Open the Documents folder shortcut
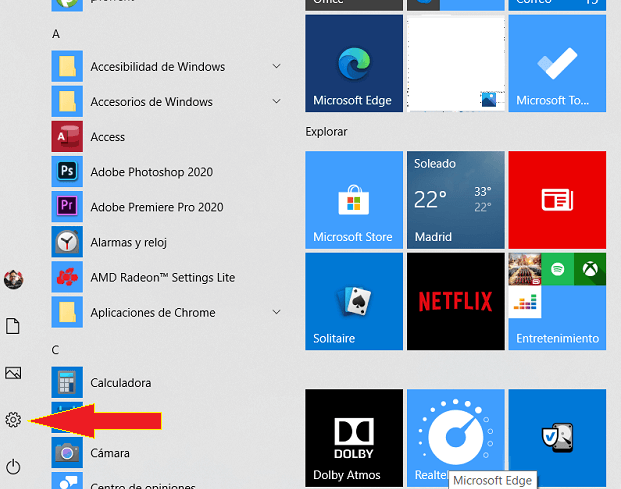621x489 pixels. pyautogui.click(x=13, y=326)
